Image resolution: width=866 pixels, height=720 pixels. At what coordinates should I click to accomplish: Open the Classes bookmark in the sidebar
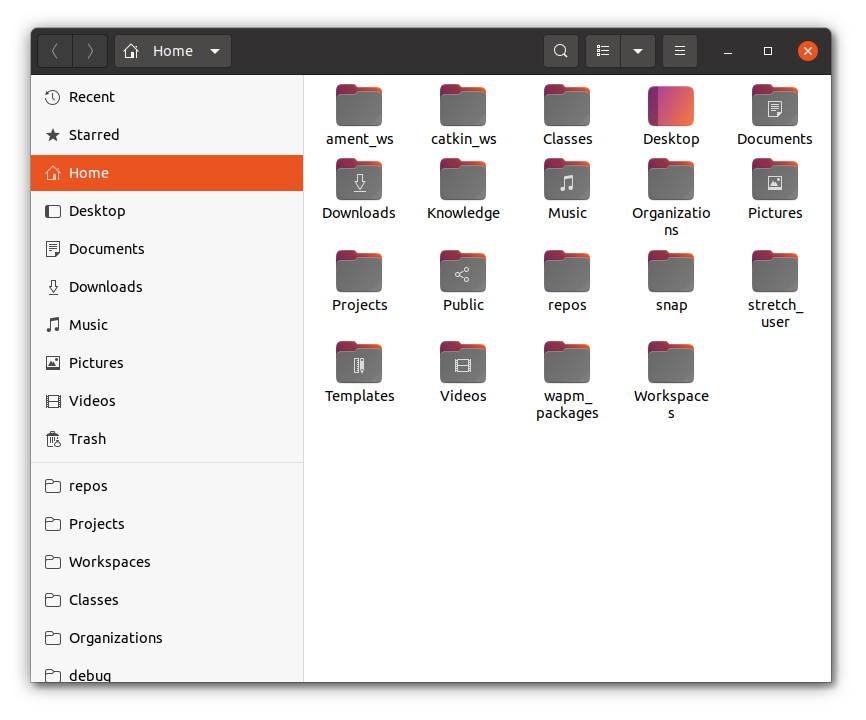tap(167, 600)
